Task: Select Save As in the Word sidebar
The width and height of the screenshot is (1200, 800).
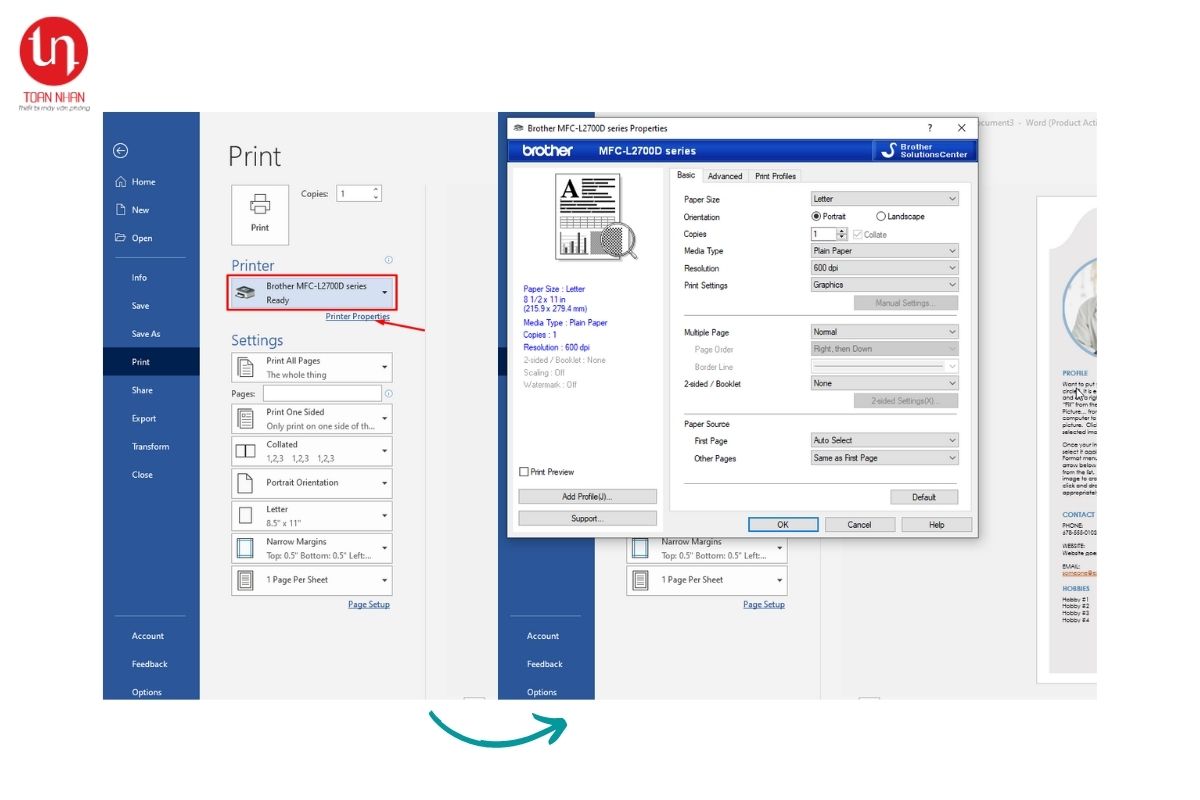Action: [146, 334]
